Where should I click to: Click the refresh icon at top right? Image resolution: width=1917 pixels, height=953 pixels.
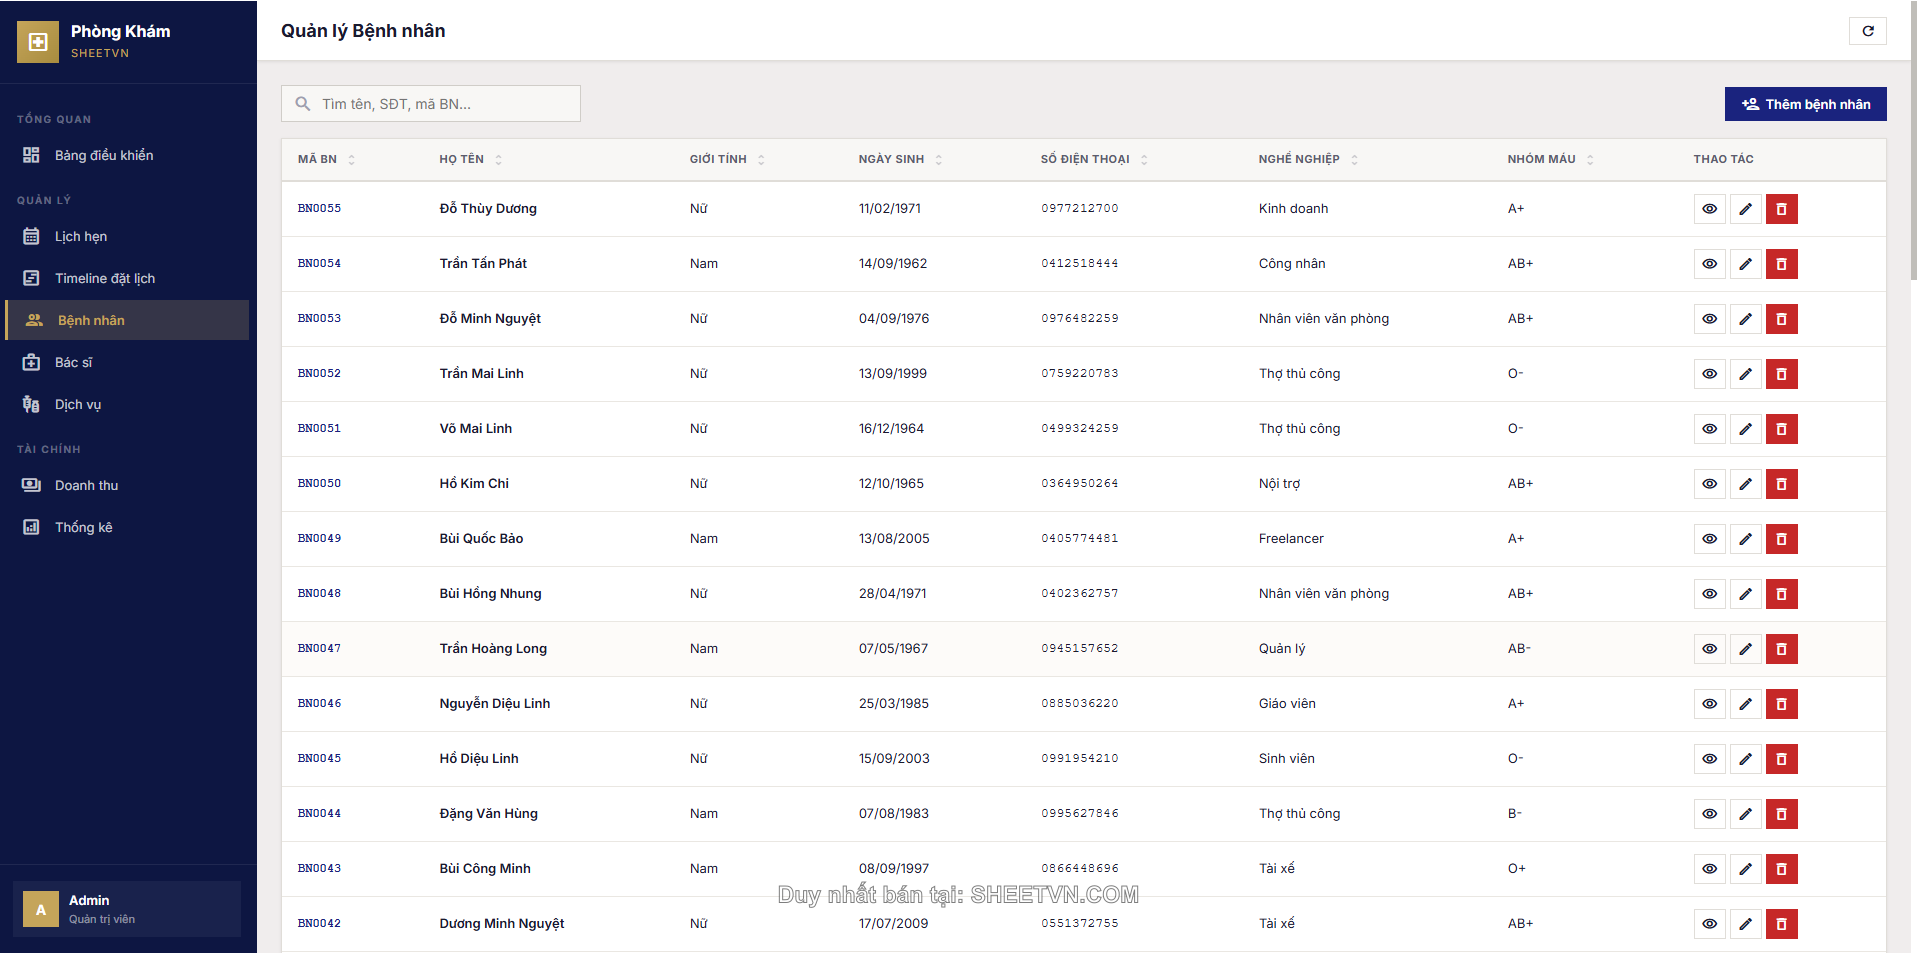(x=1867, y=31)
